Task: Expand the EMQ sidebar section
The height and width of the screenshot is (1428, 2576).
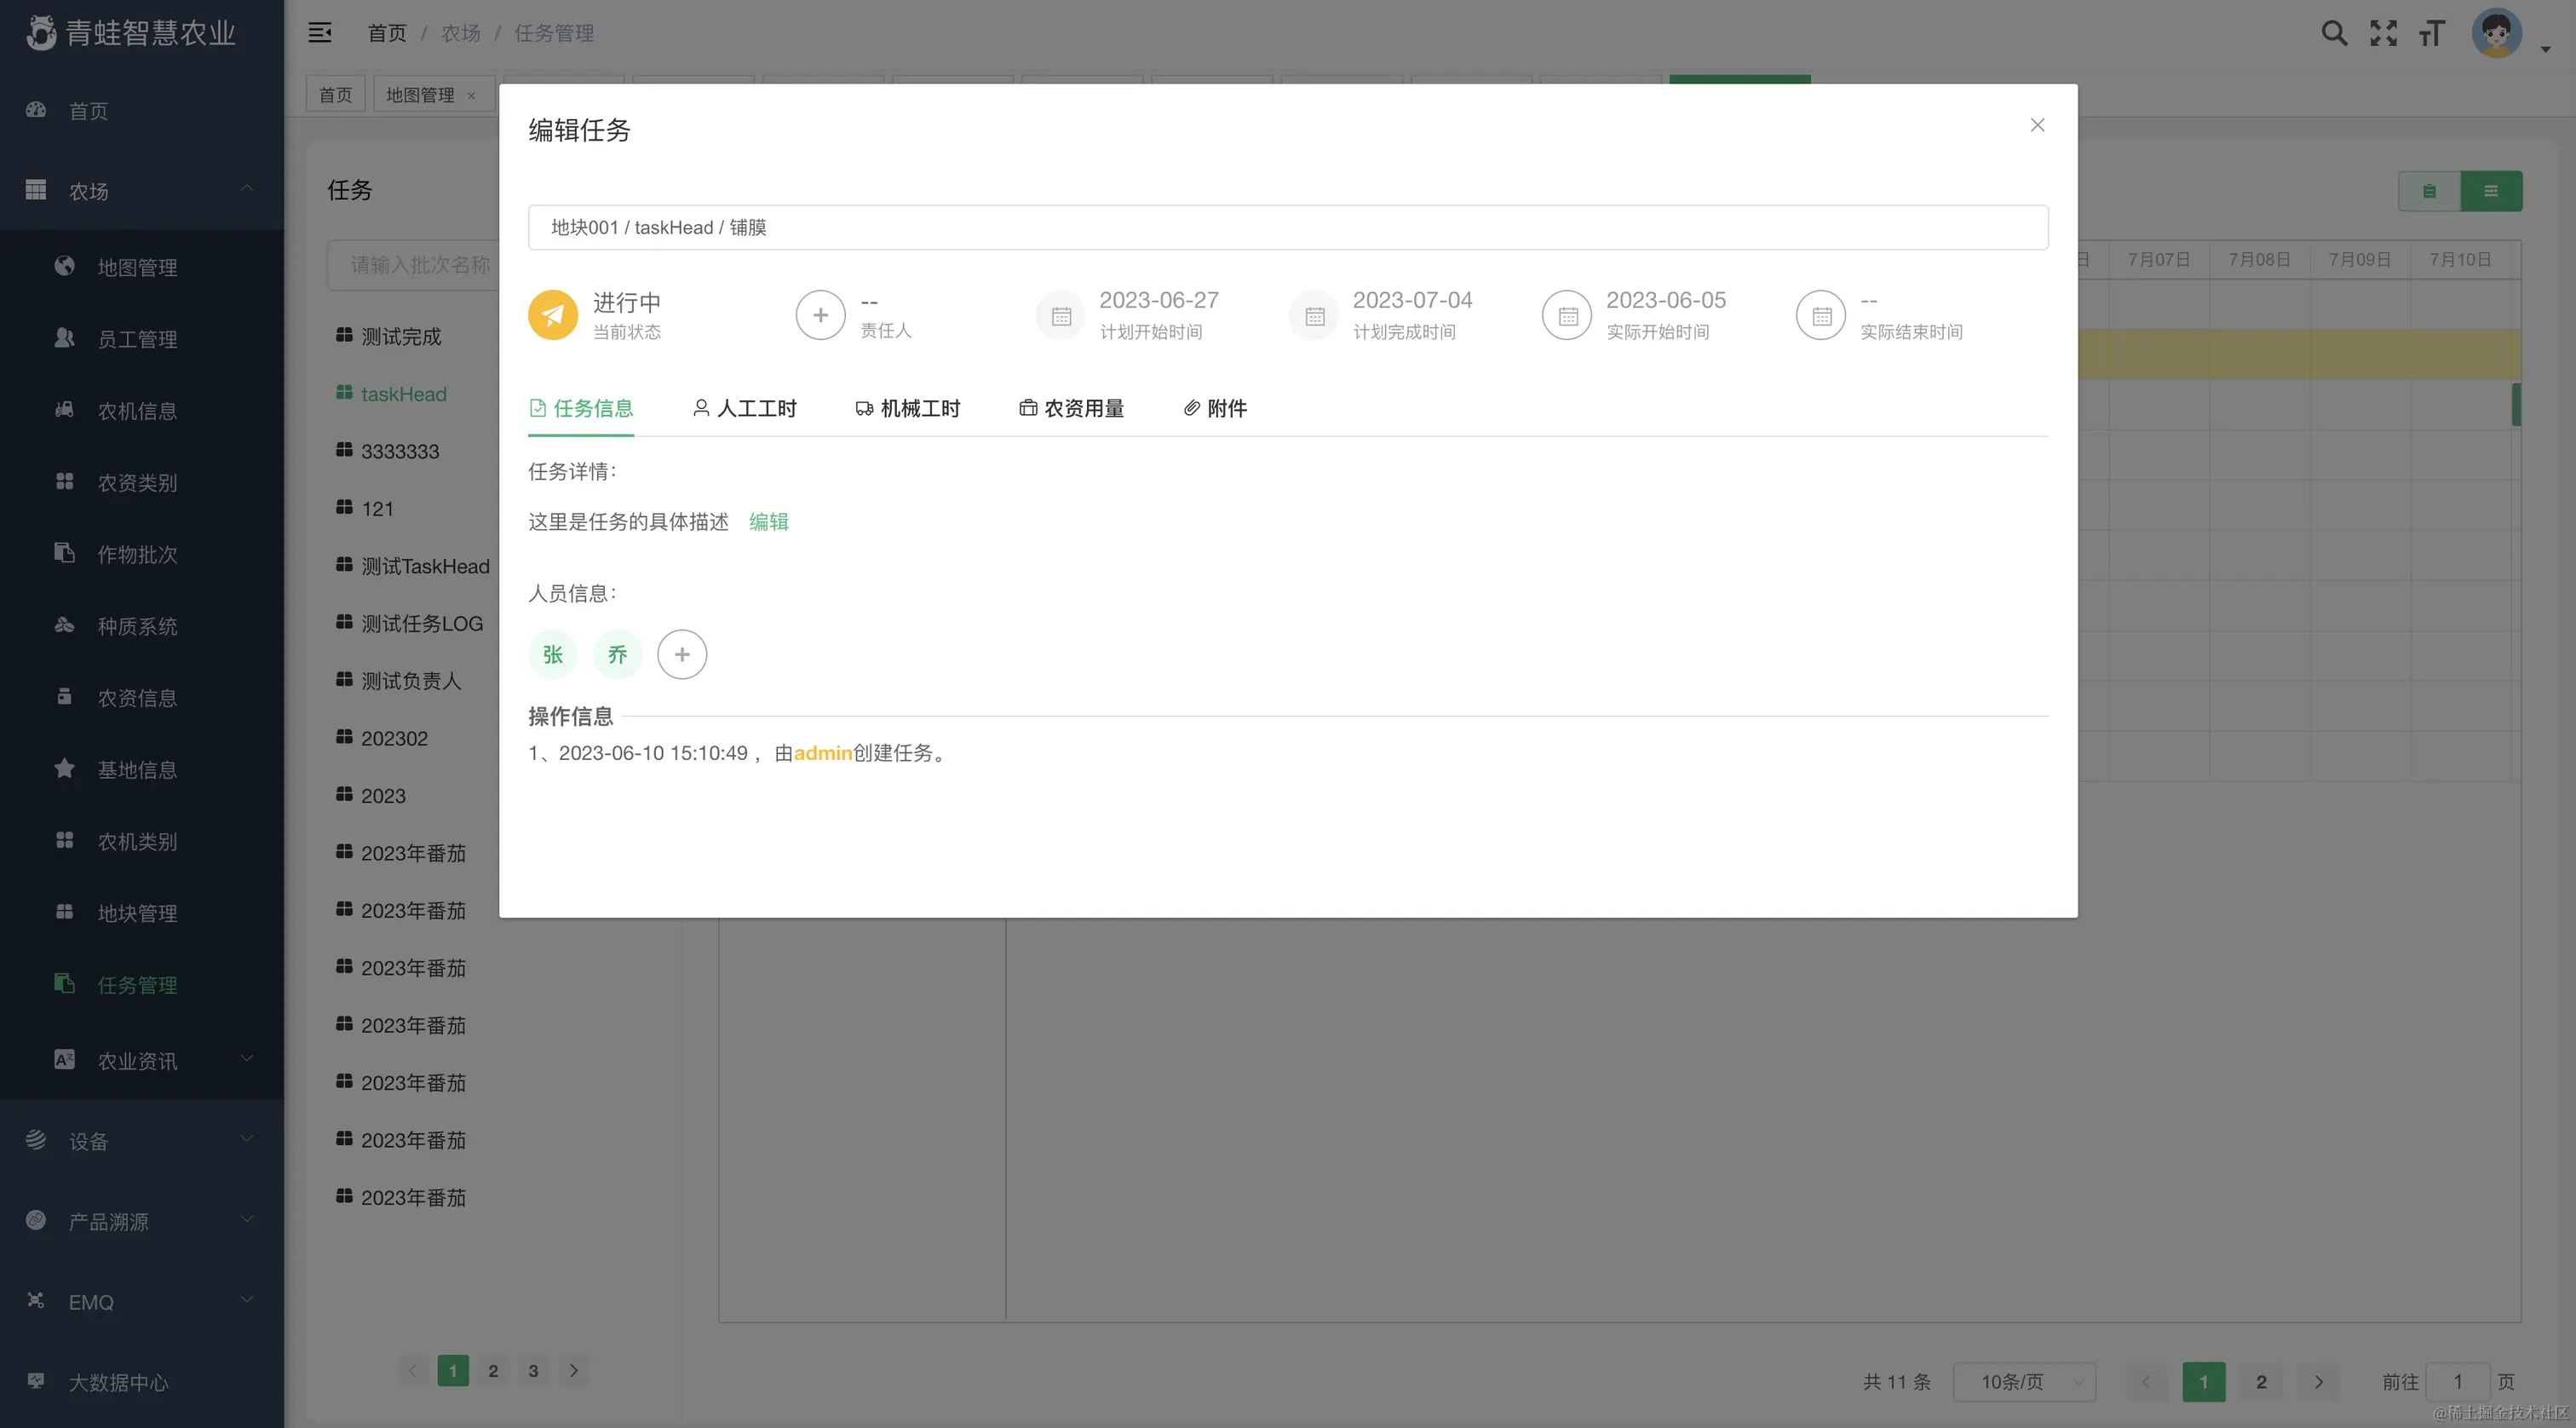Action: 140,1300
